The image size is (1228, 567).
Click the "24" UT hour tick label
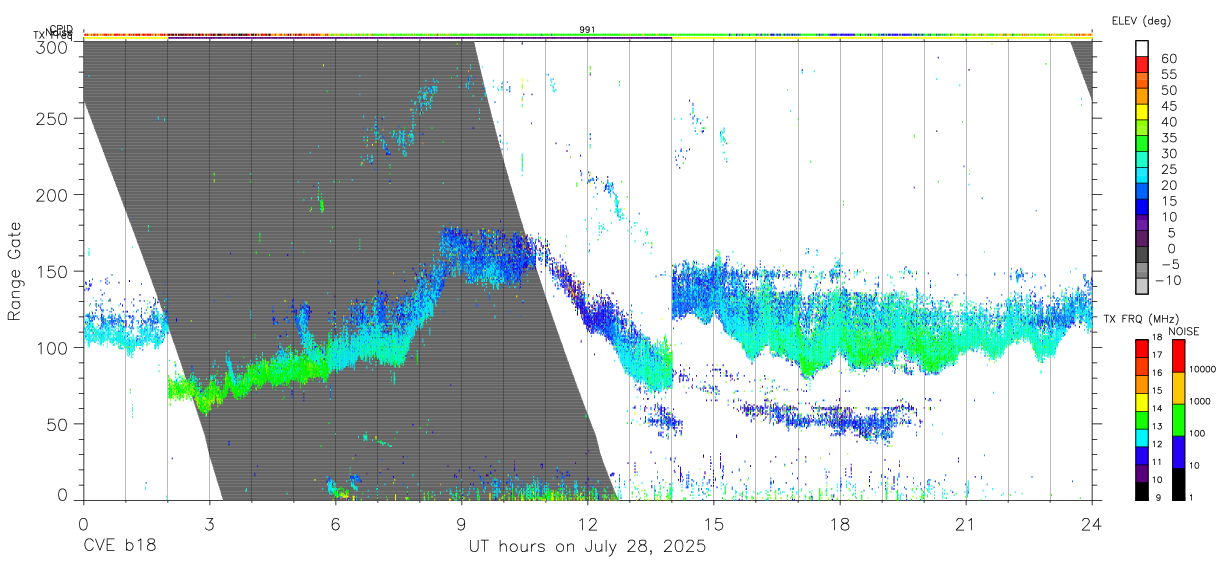click(x=1092, y=525)
